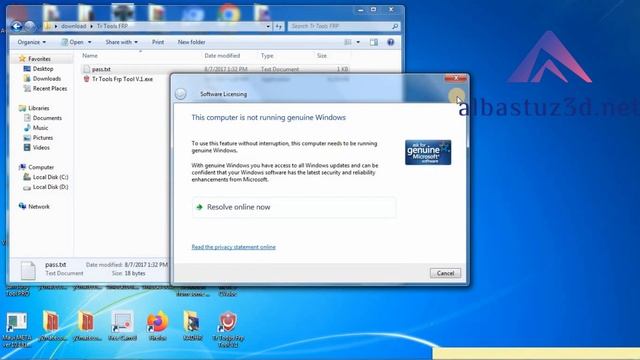Screen dimensions: 640x360
Task: Click the Tr Tools Frp Tool desktop shortcut
Action: tap(228, 329)
